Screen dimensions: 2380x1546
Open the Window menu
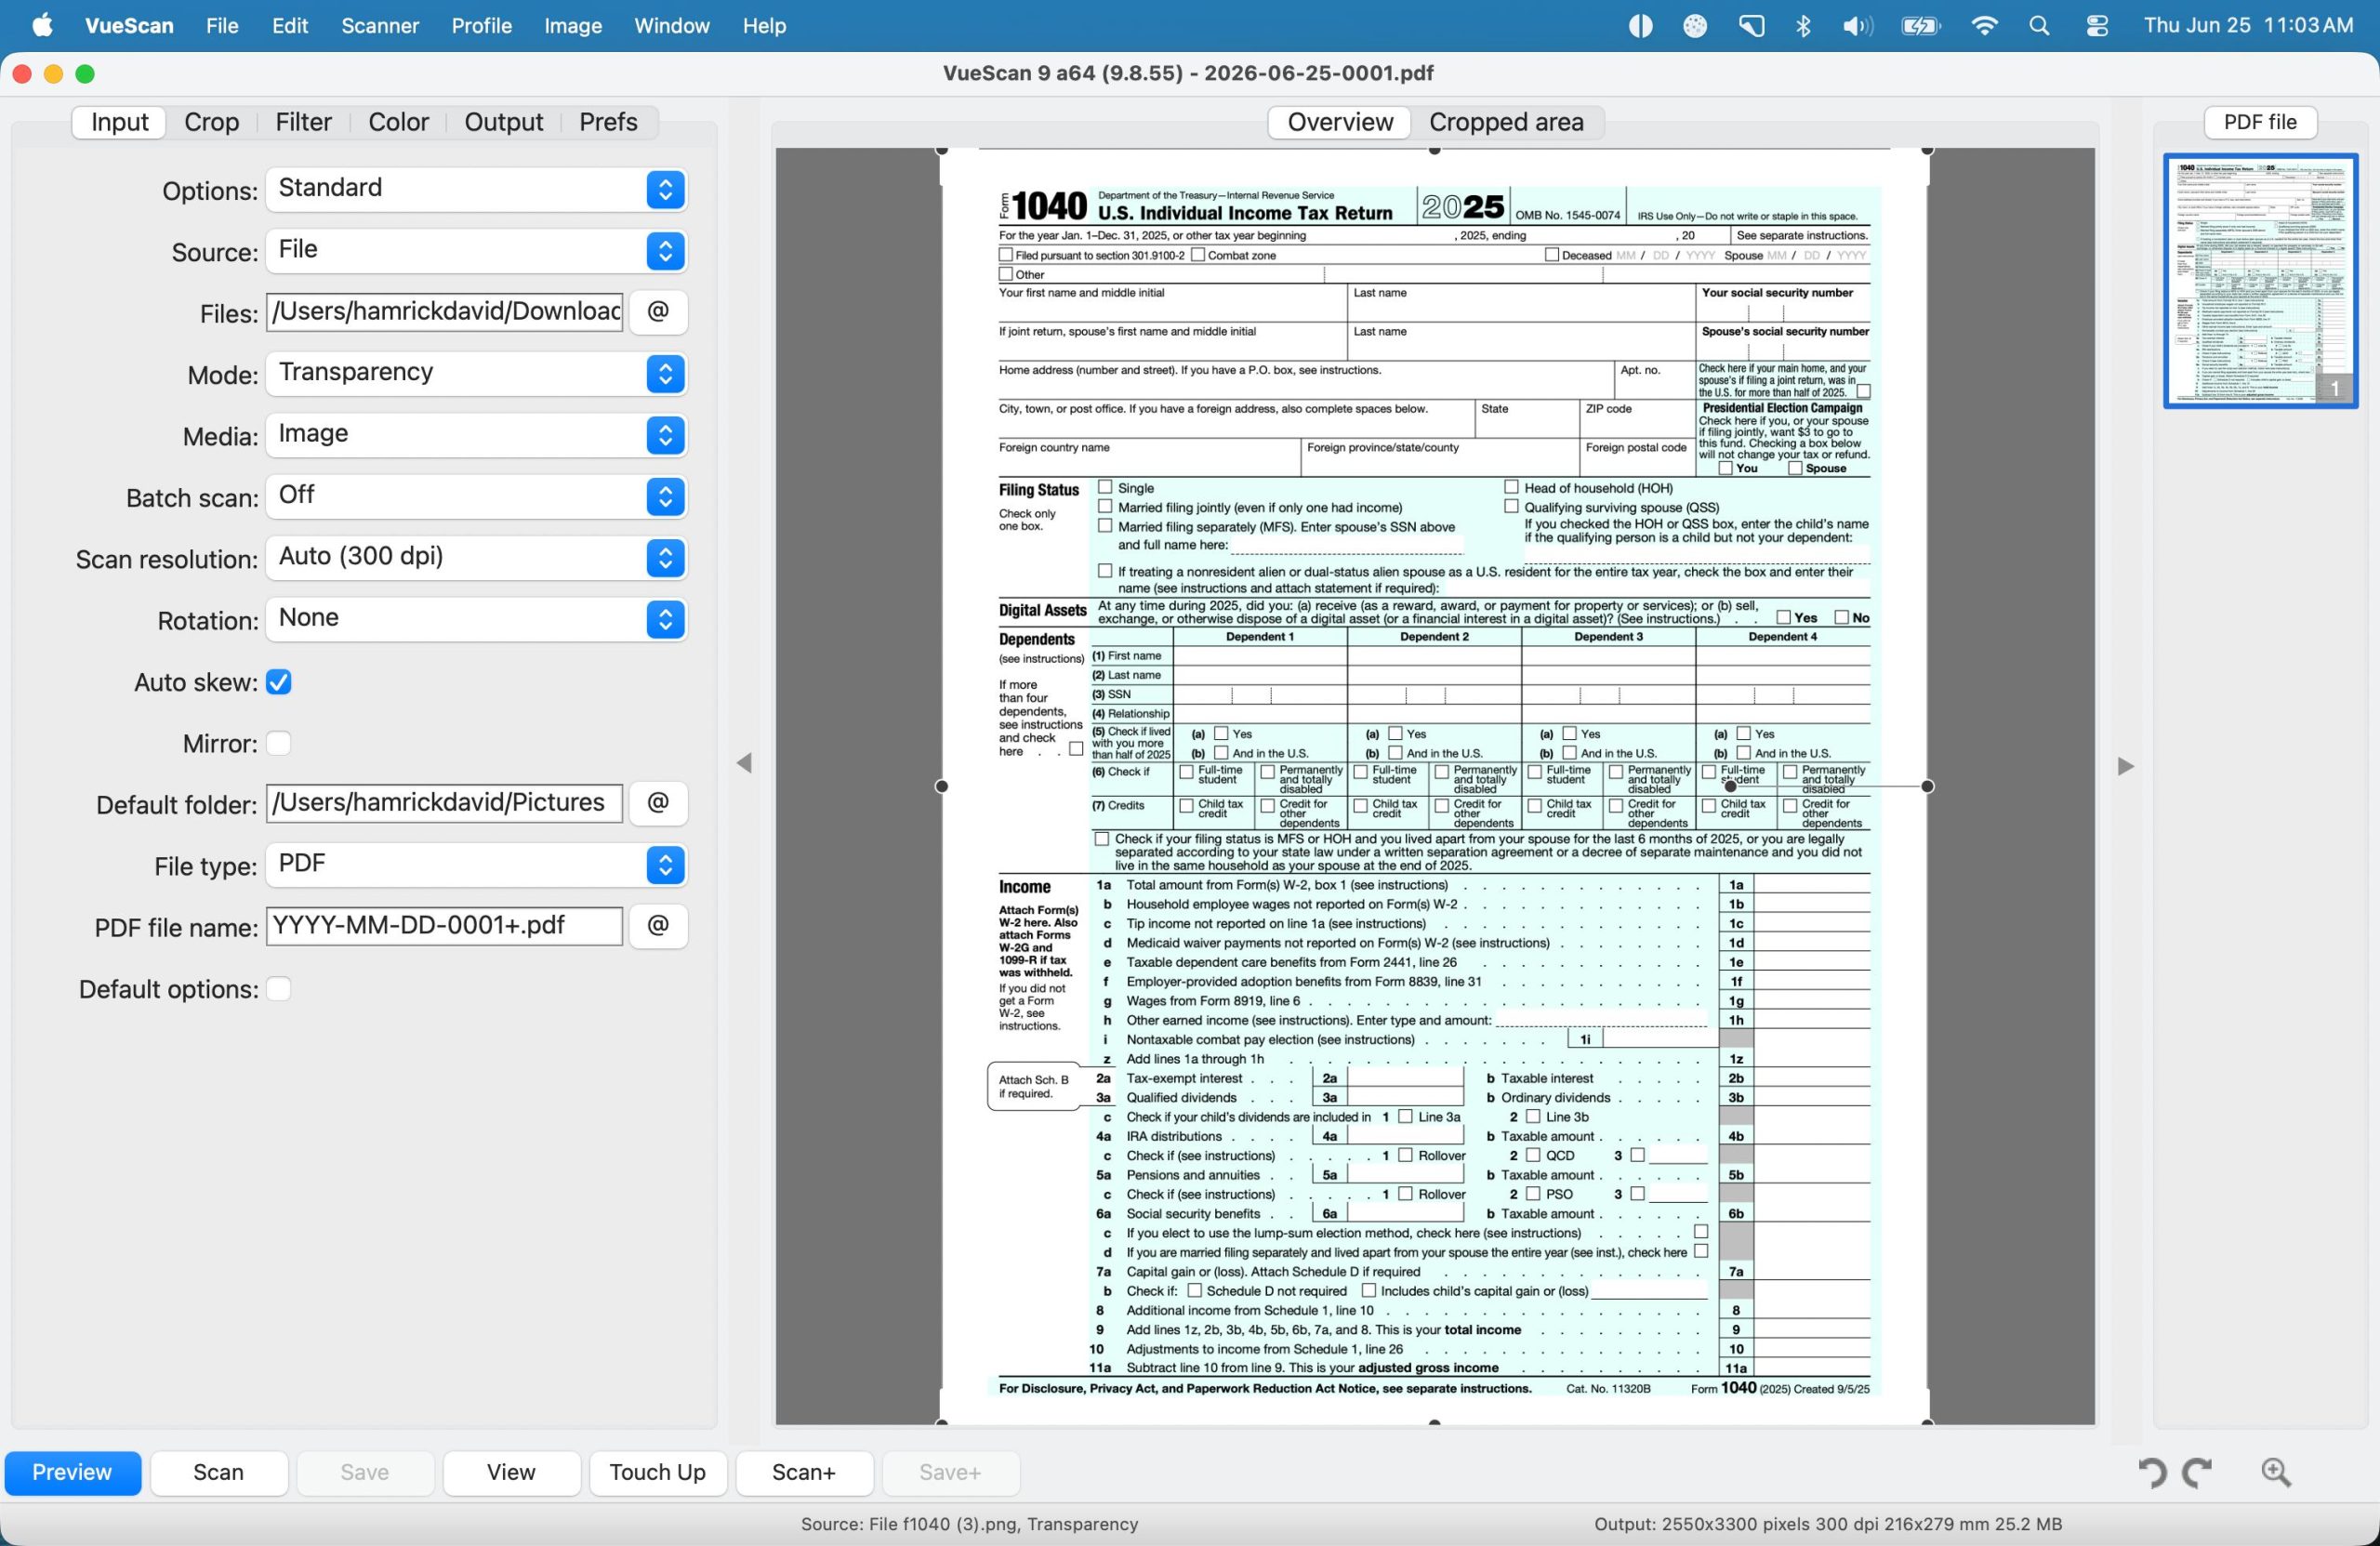672,26
